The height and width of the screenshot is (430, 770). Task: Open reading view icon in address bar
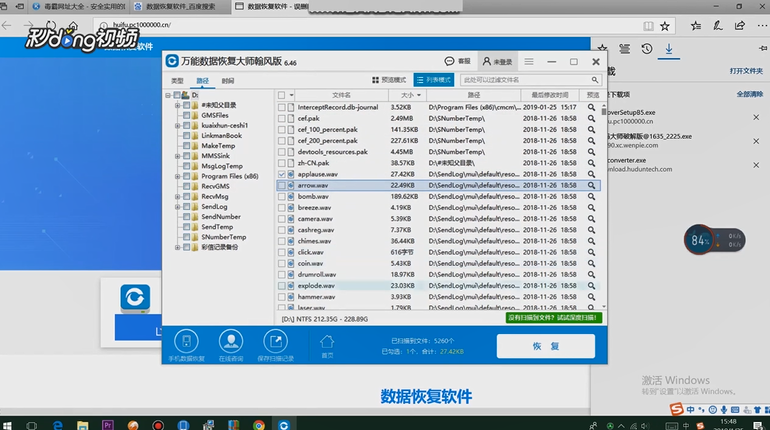point(648,26)
